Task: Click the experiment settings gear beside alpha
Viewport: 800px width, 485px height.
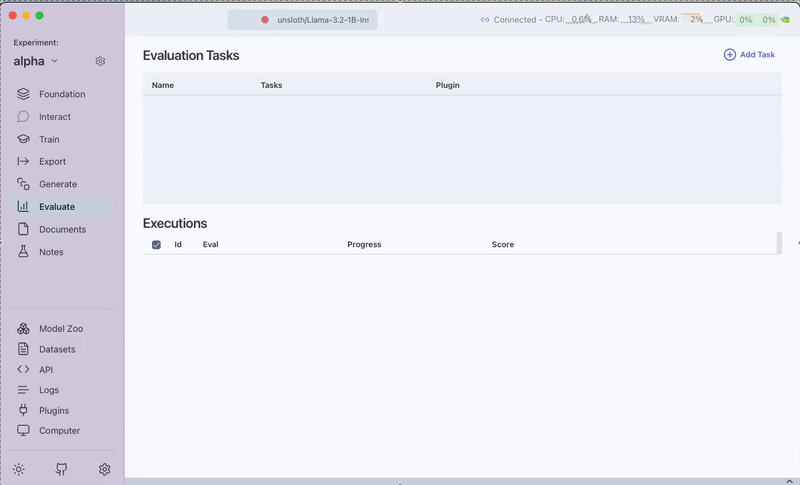Action: tap(100, 61)
